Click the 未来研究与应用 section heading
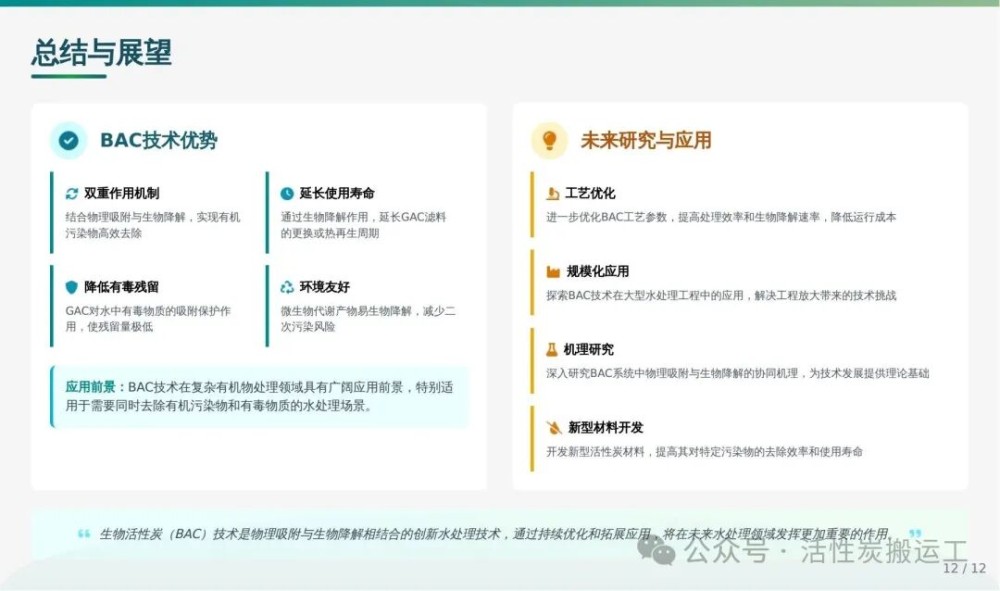Screen dimensions: 1000x591 click(646, 141)
